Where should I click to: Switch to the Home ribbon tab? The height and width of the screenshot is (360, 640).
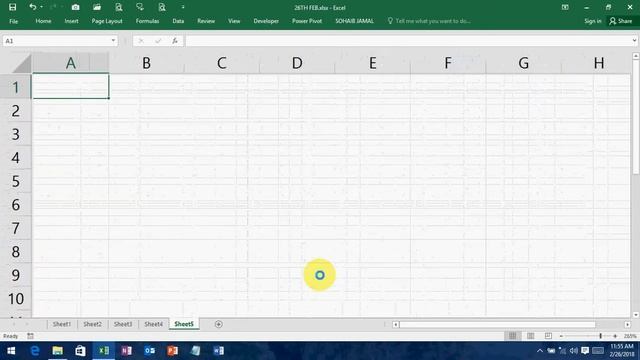43,21
